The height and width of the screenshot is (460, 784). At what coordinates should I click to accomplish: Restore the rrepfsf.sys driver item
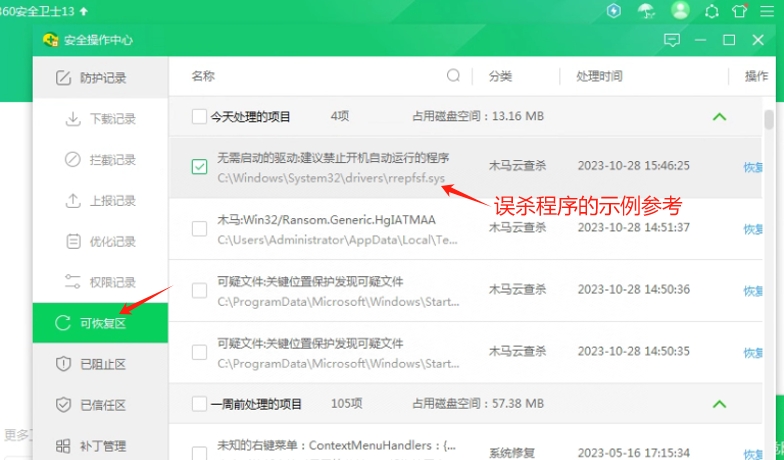pos(753,168)
